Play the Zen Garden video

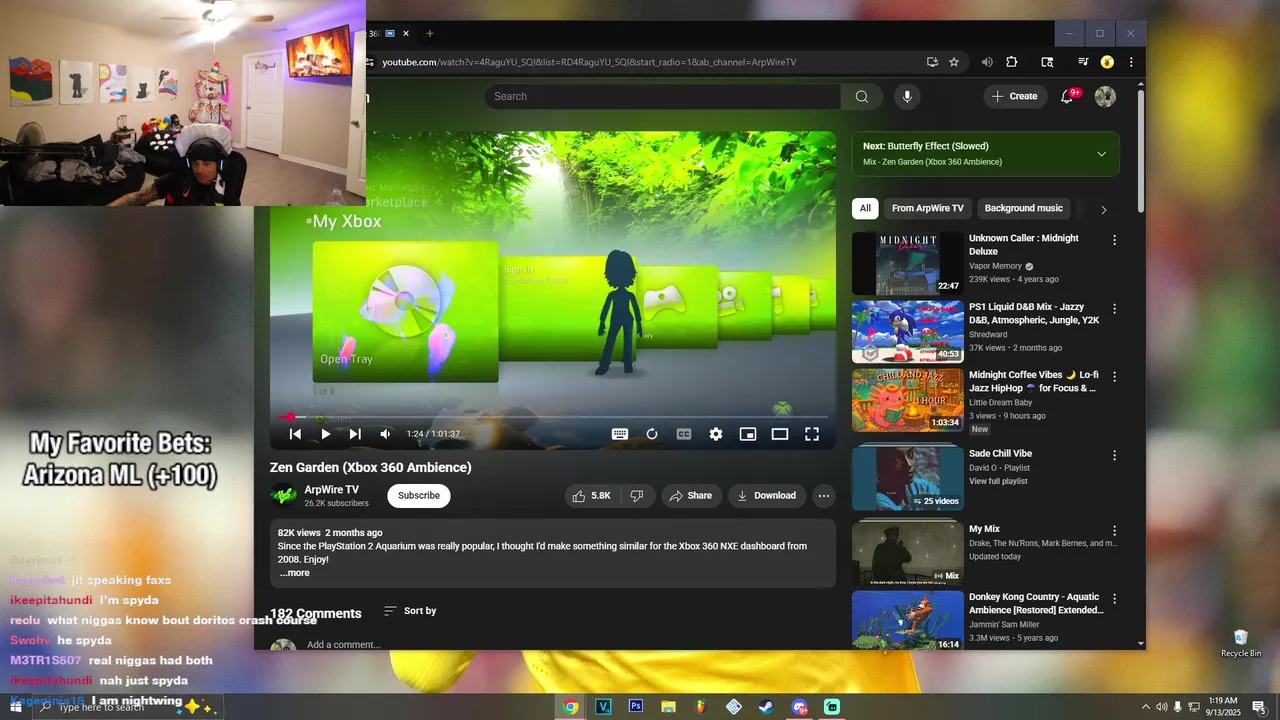tap(325, 434)
